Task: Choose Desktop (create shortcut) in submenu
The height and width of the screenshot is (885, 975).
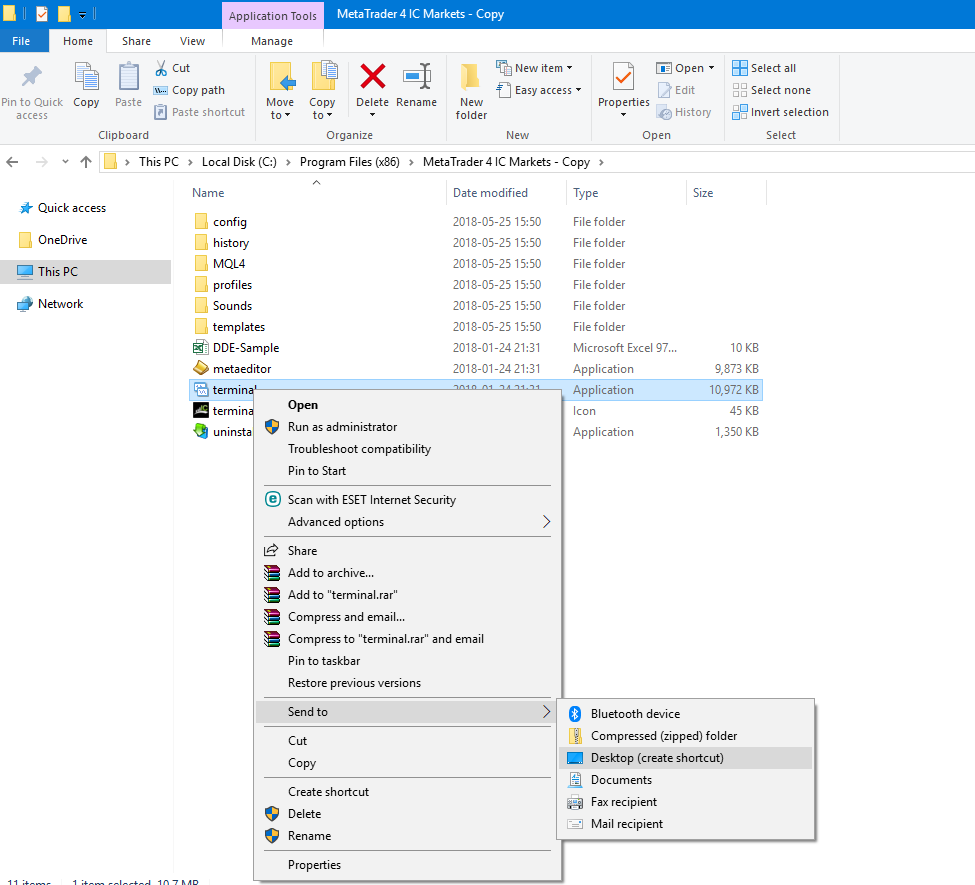Action: 685,758
